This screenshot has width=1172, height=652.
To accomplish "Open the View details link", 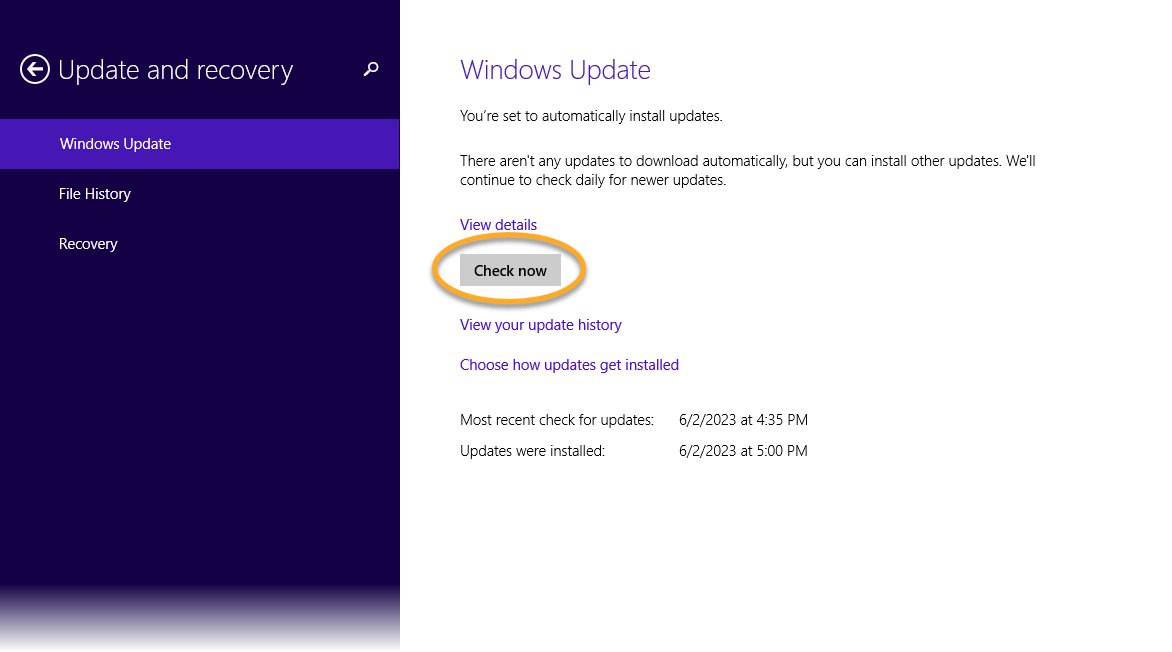I will [x=498, y=225].
